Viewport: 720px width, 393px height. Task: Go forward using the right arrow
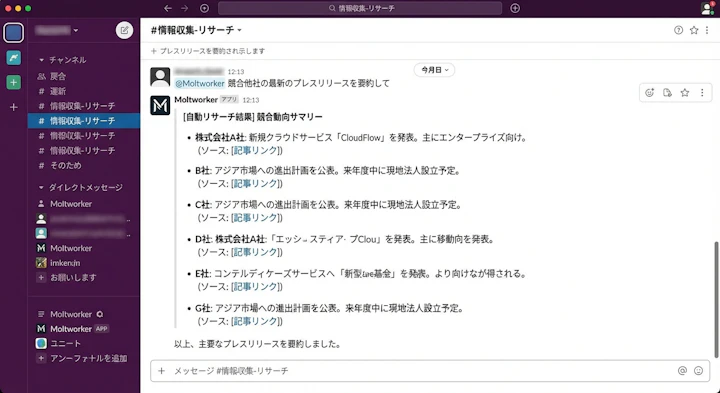pyautogui.click(x=185, y=8)
